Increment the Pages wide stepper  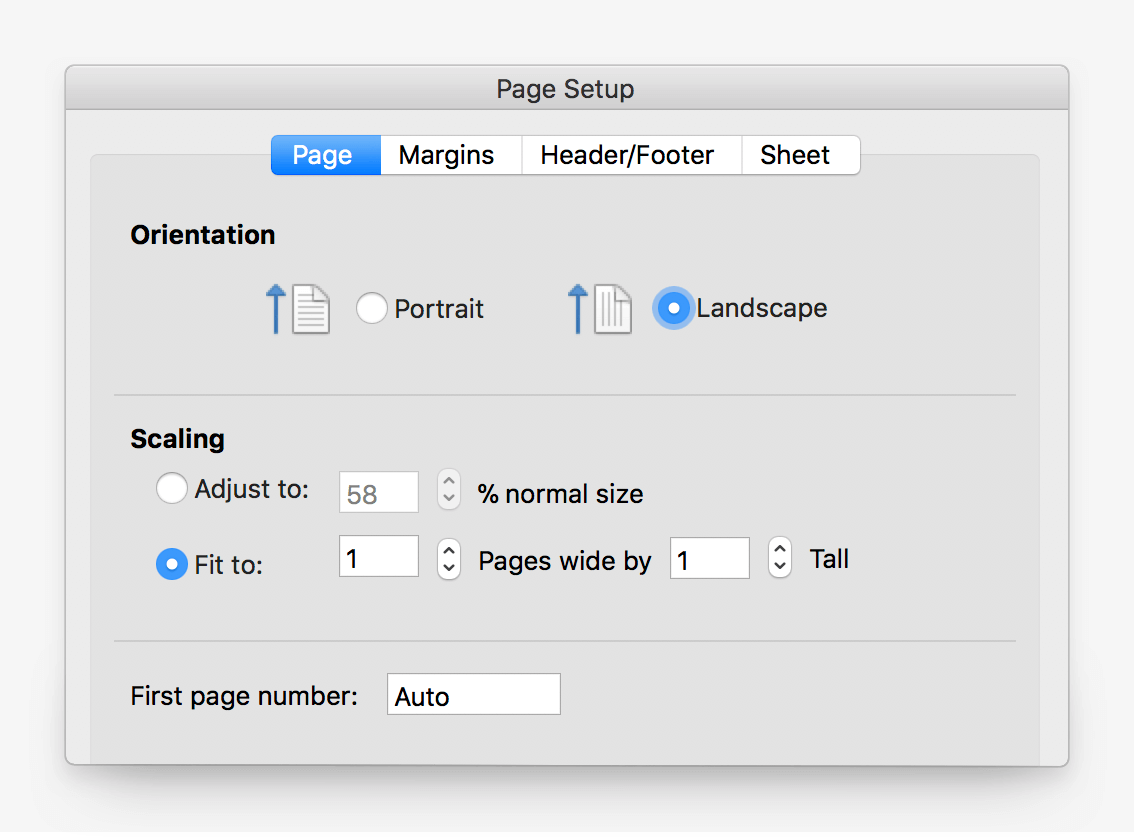point(449,549)
